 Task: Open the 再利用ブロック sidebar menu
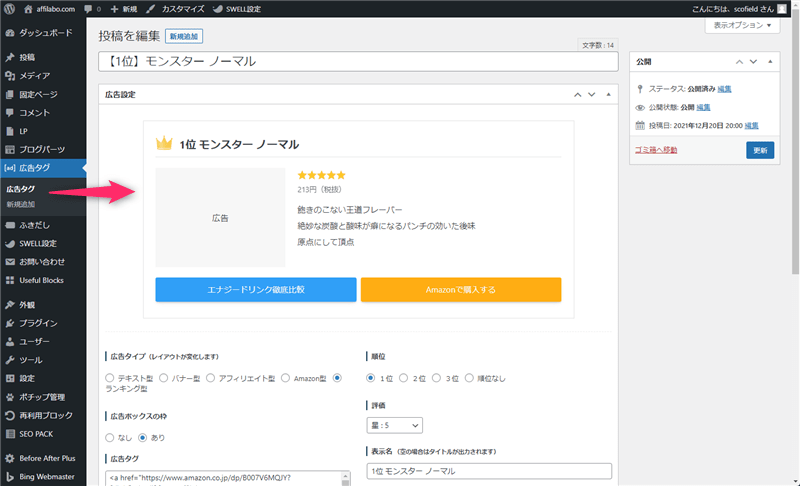click(x=43, y=415)
